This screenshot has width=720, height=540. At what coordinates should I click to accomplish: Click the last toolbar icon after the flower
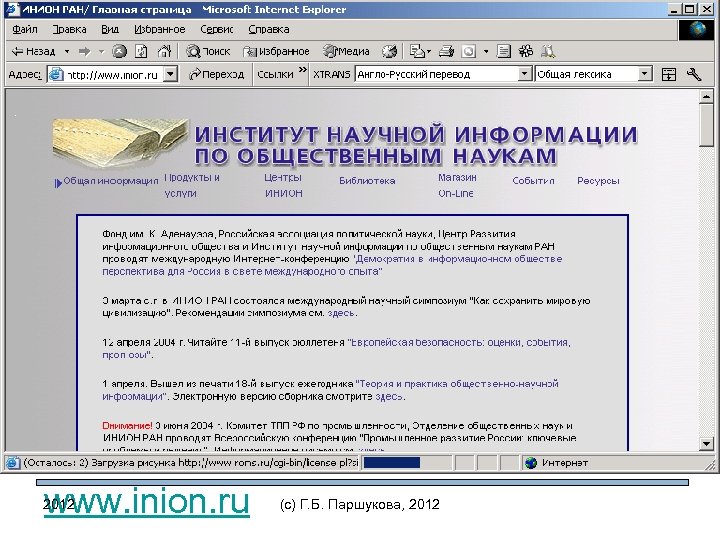click(x=548, y=51)
